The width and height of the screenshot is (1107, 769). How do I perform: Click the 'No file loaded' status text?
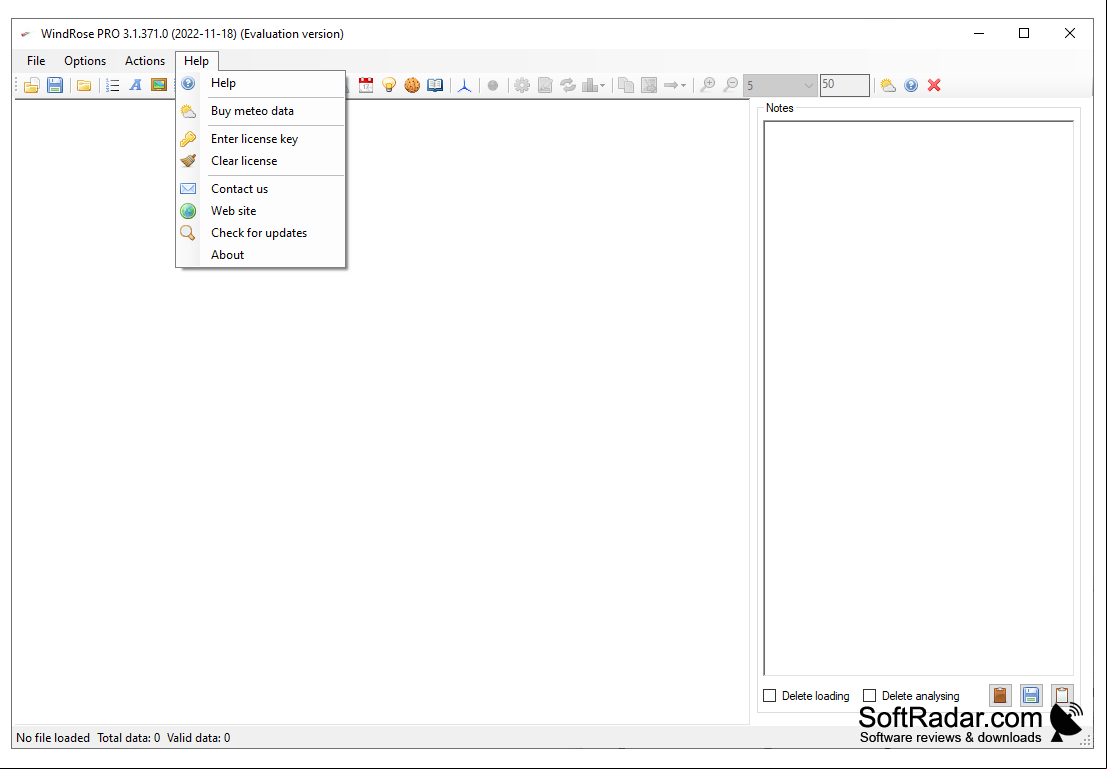(x=53, y=738)
